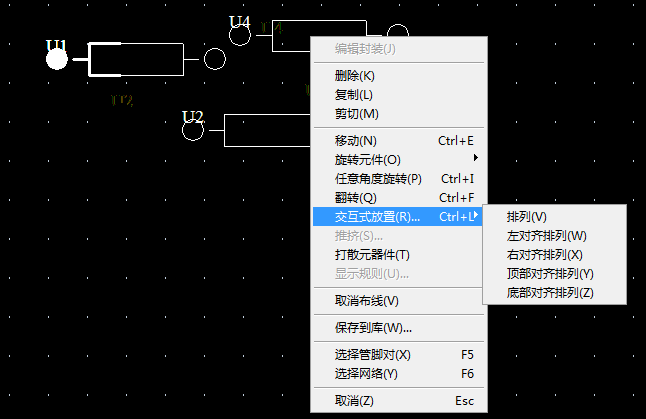Select 移动(N) menu item

[x=356, y=141]
